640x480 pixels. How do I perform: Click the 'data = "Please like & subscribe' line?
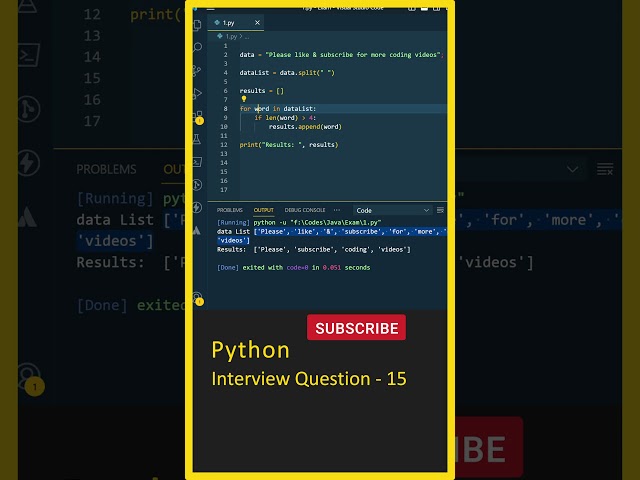point(341,55)
